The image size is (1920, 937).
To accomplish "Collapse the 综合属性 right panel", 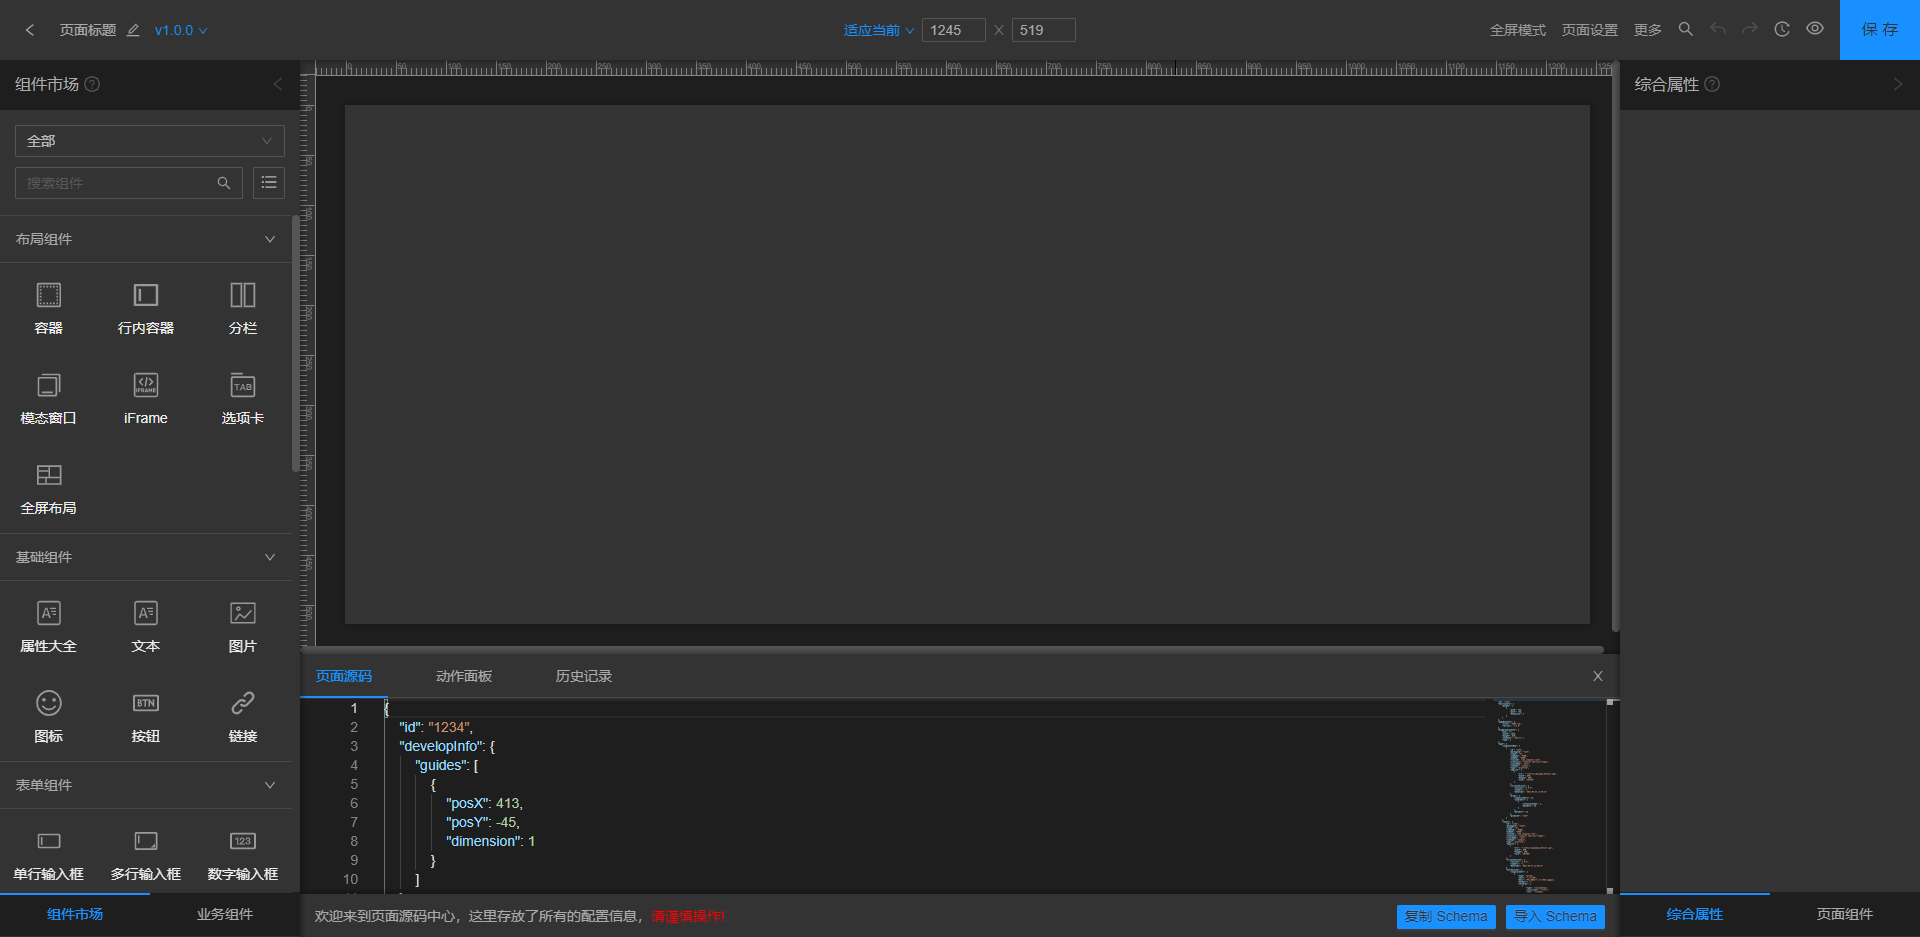I will 1898,84.
